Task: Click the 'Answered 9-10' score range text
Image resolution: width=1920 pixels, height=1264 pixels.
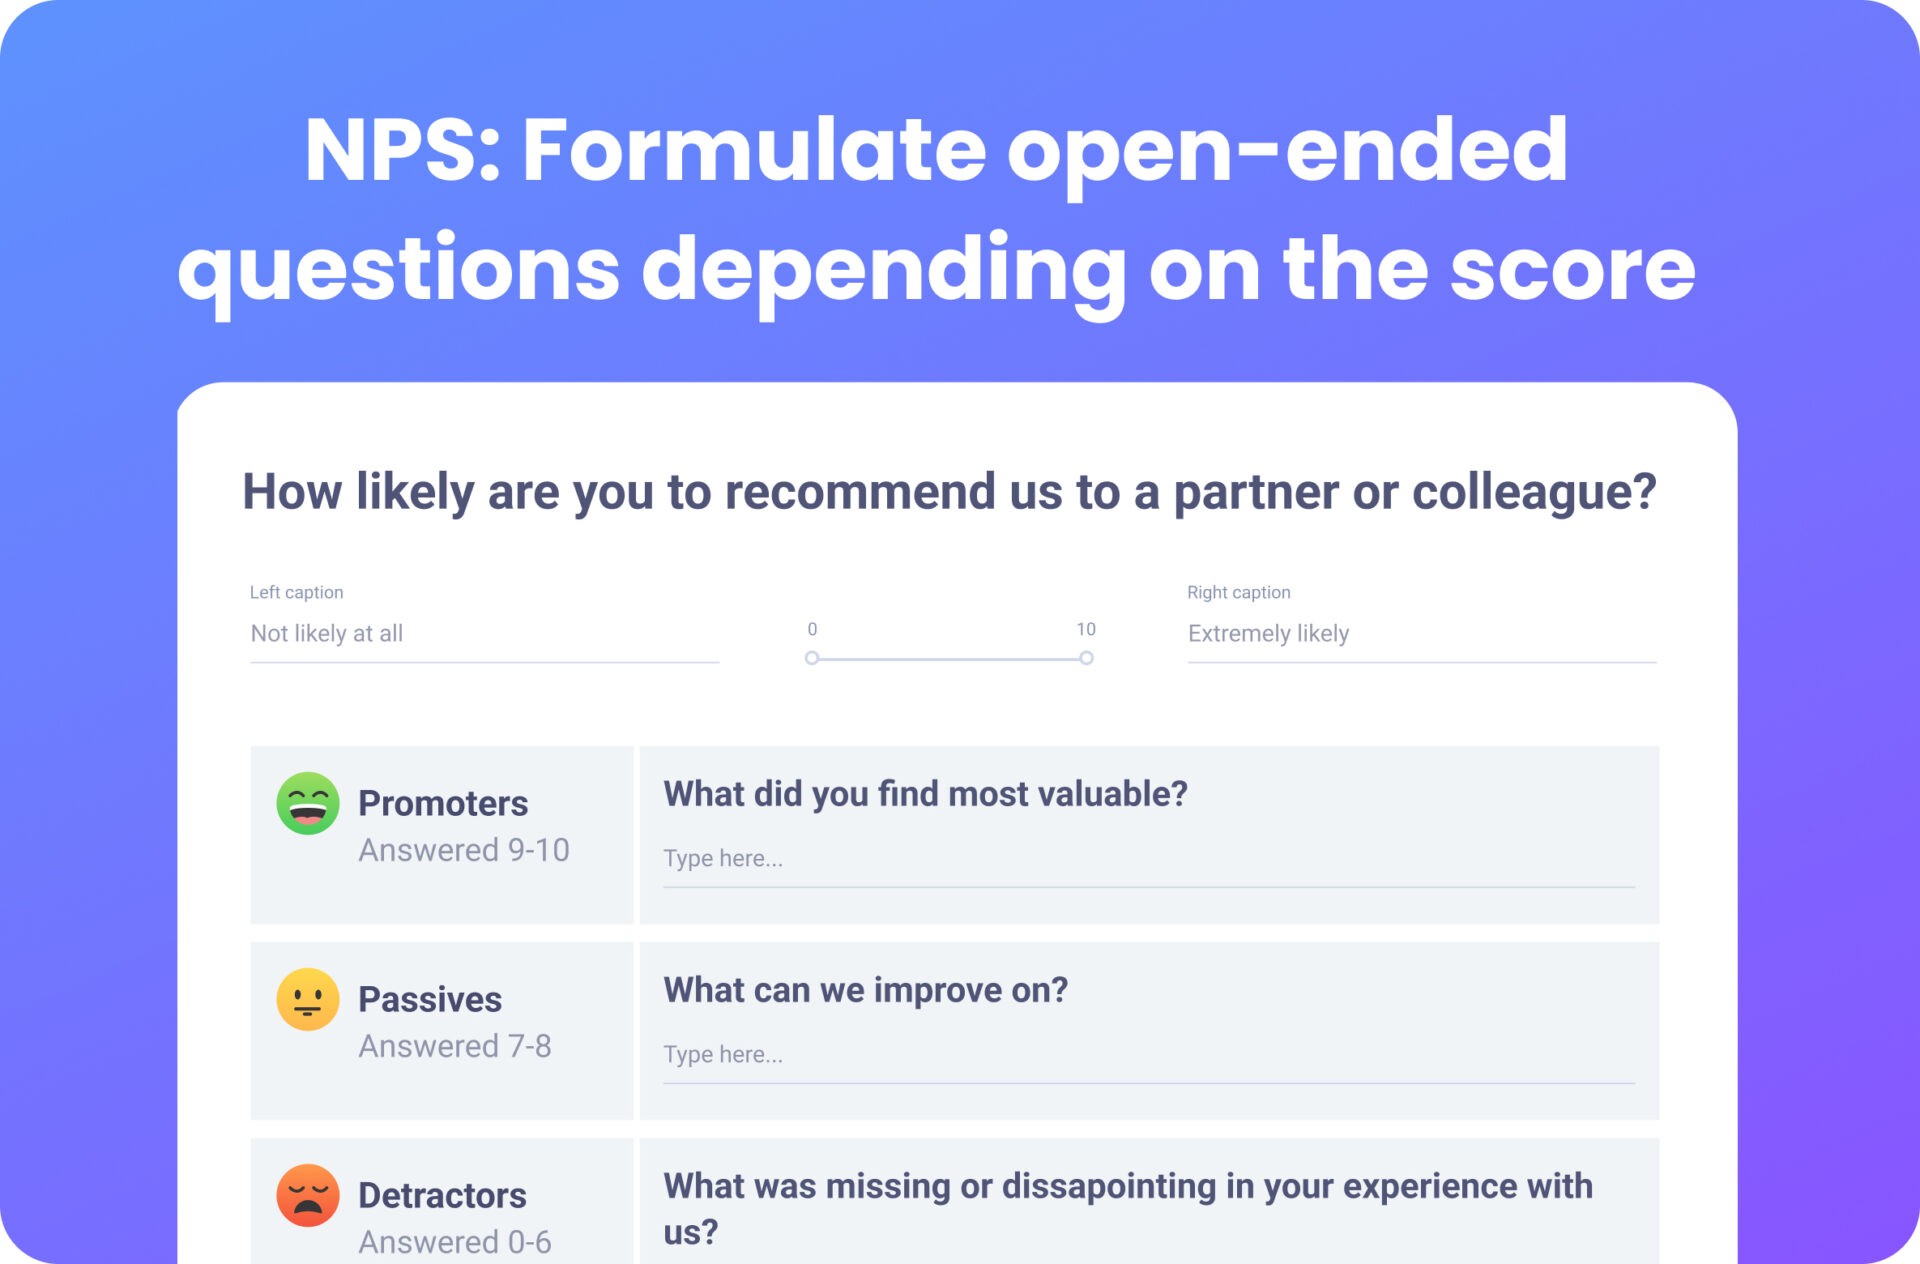Action: click(x=464, y=850)
